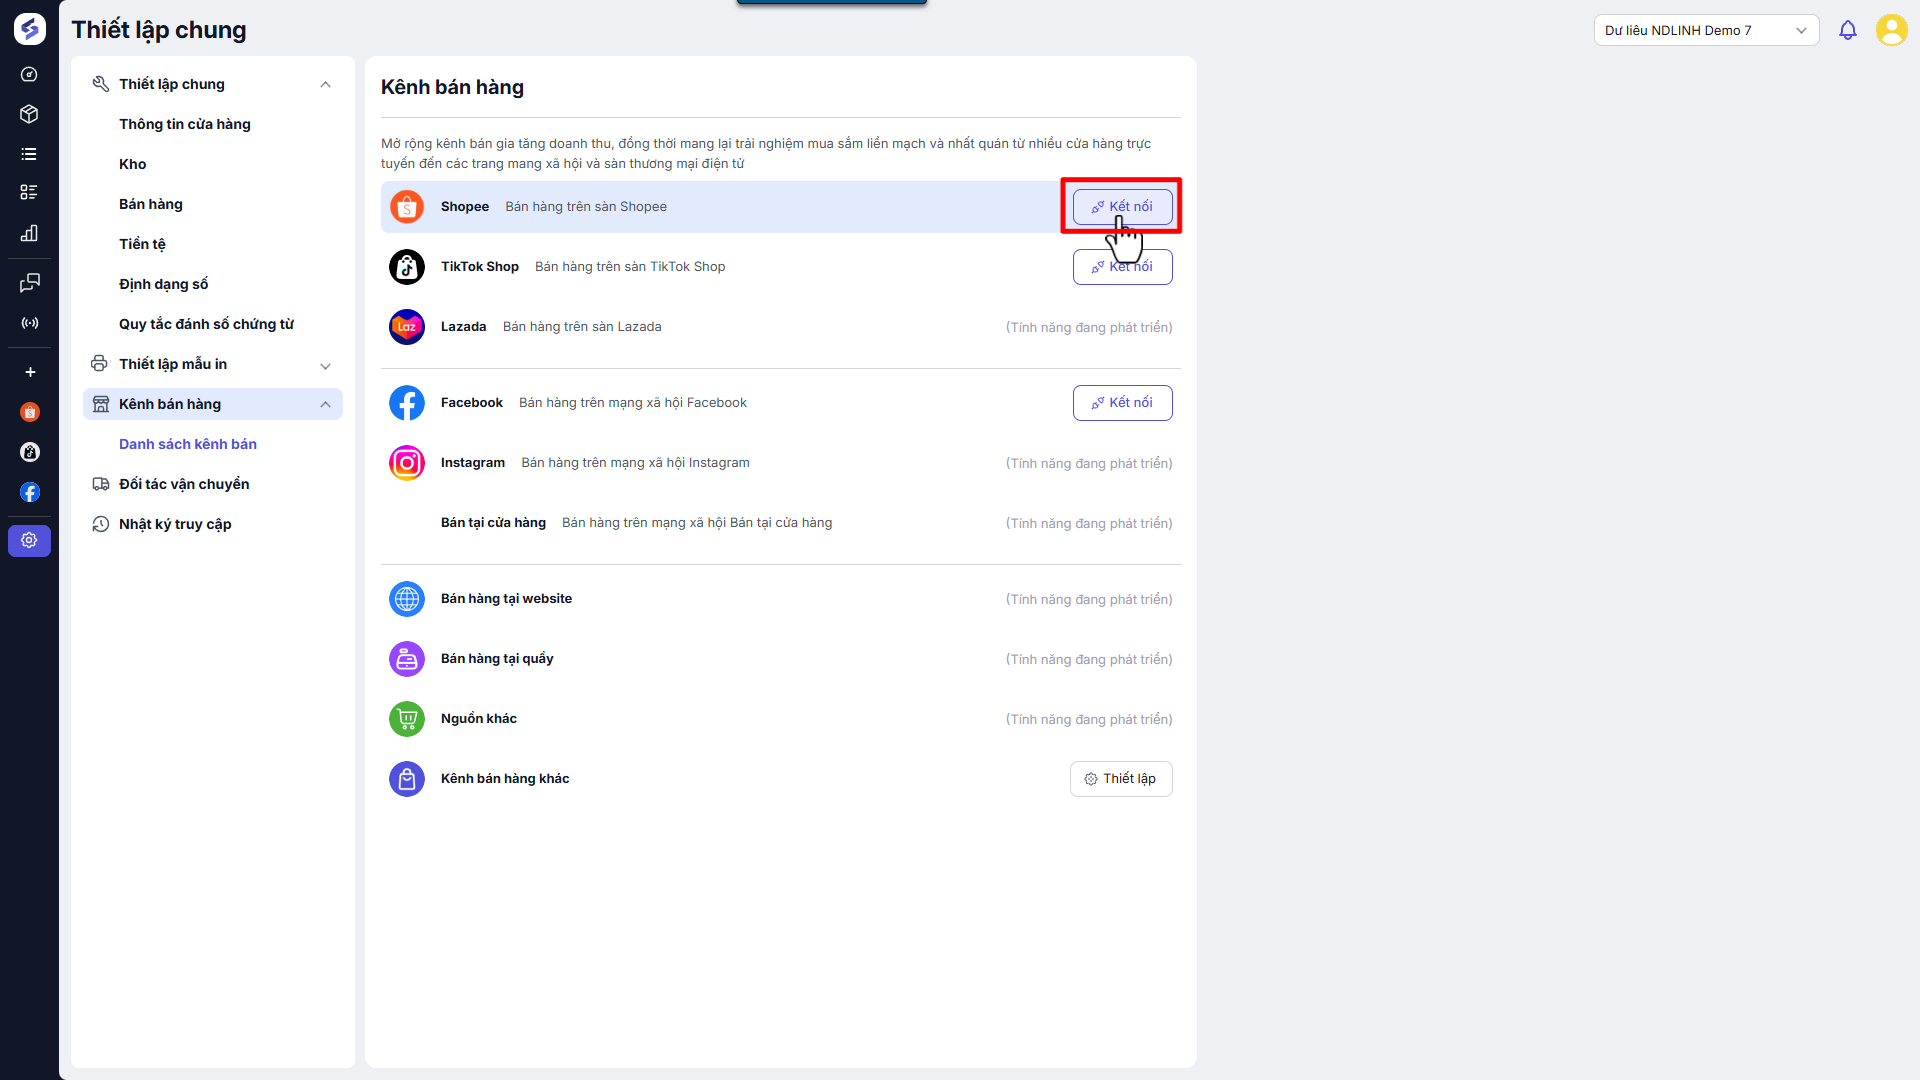The width and height of the screenshot is (1920, 1080).
Task: Open Đối tác vận chuyển settings
Action: 184,484
